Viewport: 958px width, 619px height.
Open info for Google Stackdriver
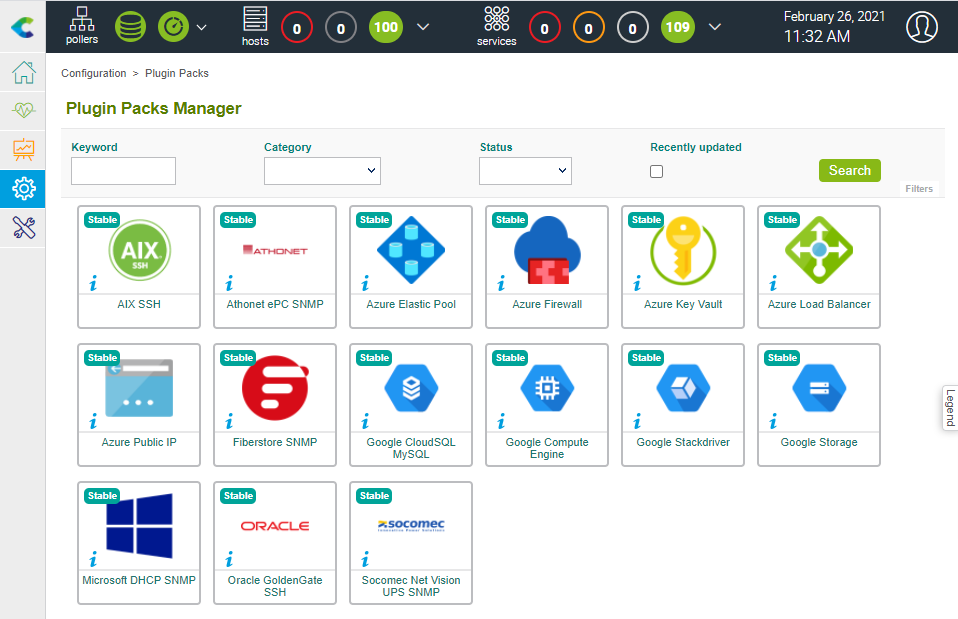point(637,422)
